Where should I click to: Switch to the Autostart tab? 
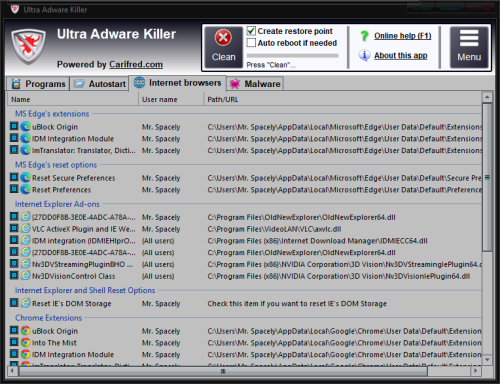tap(99, 84)
